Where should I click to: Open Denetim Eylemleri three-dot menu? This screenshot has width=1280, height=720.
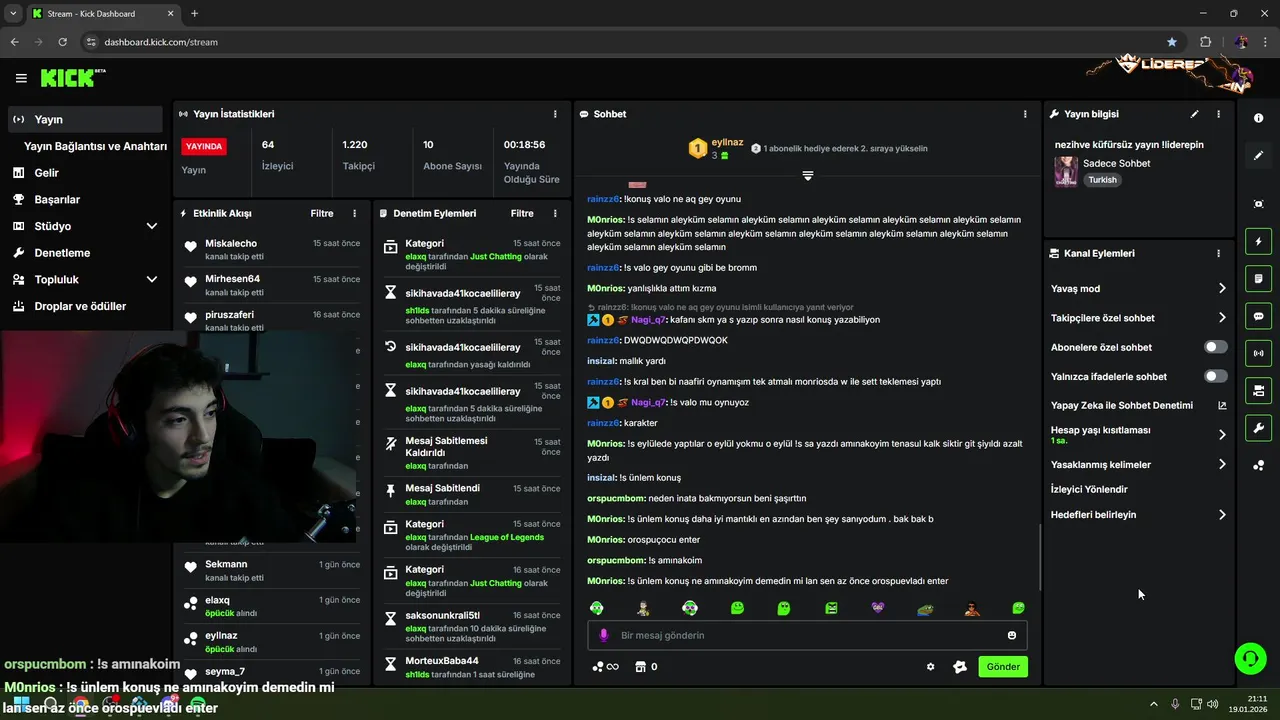[555, 213]
